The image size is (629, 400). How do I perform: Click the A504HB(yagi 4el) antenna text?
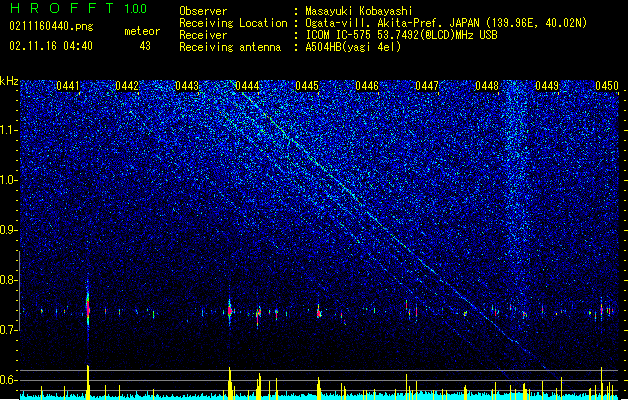[353, 47]
